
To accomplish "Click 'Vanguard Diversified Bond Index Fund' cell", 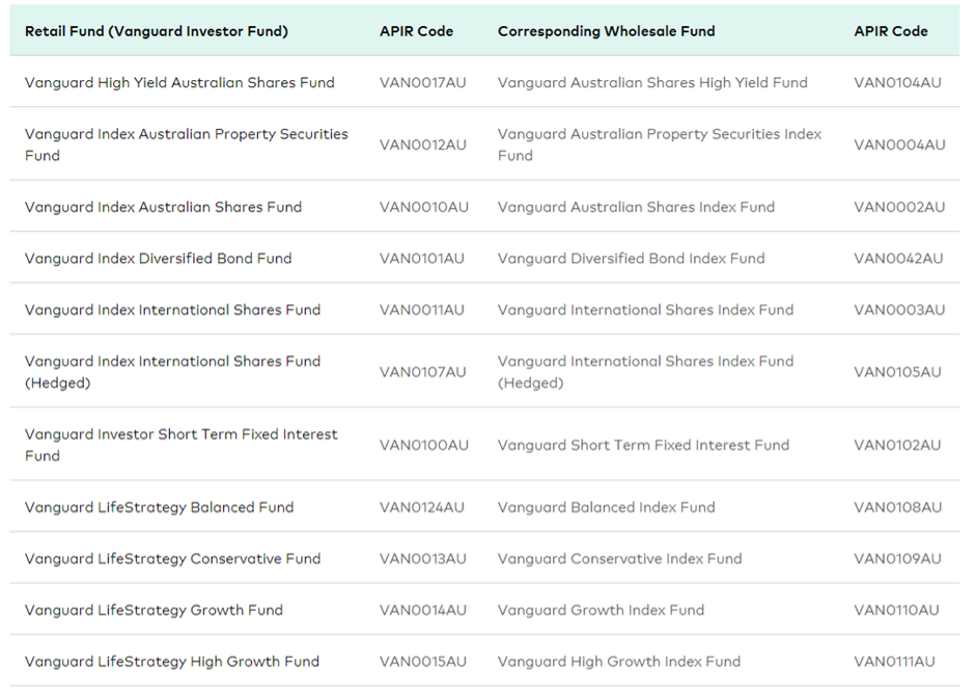I will pos(631,258).
